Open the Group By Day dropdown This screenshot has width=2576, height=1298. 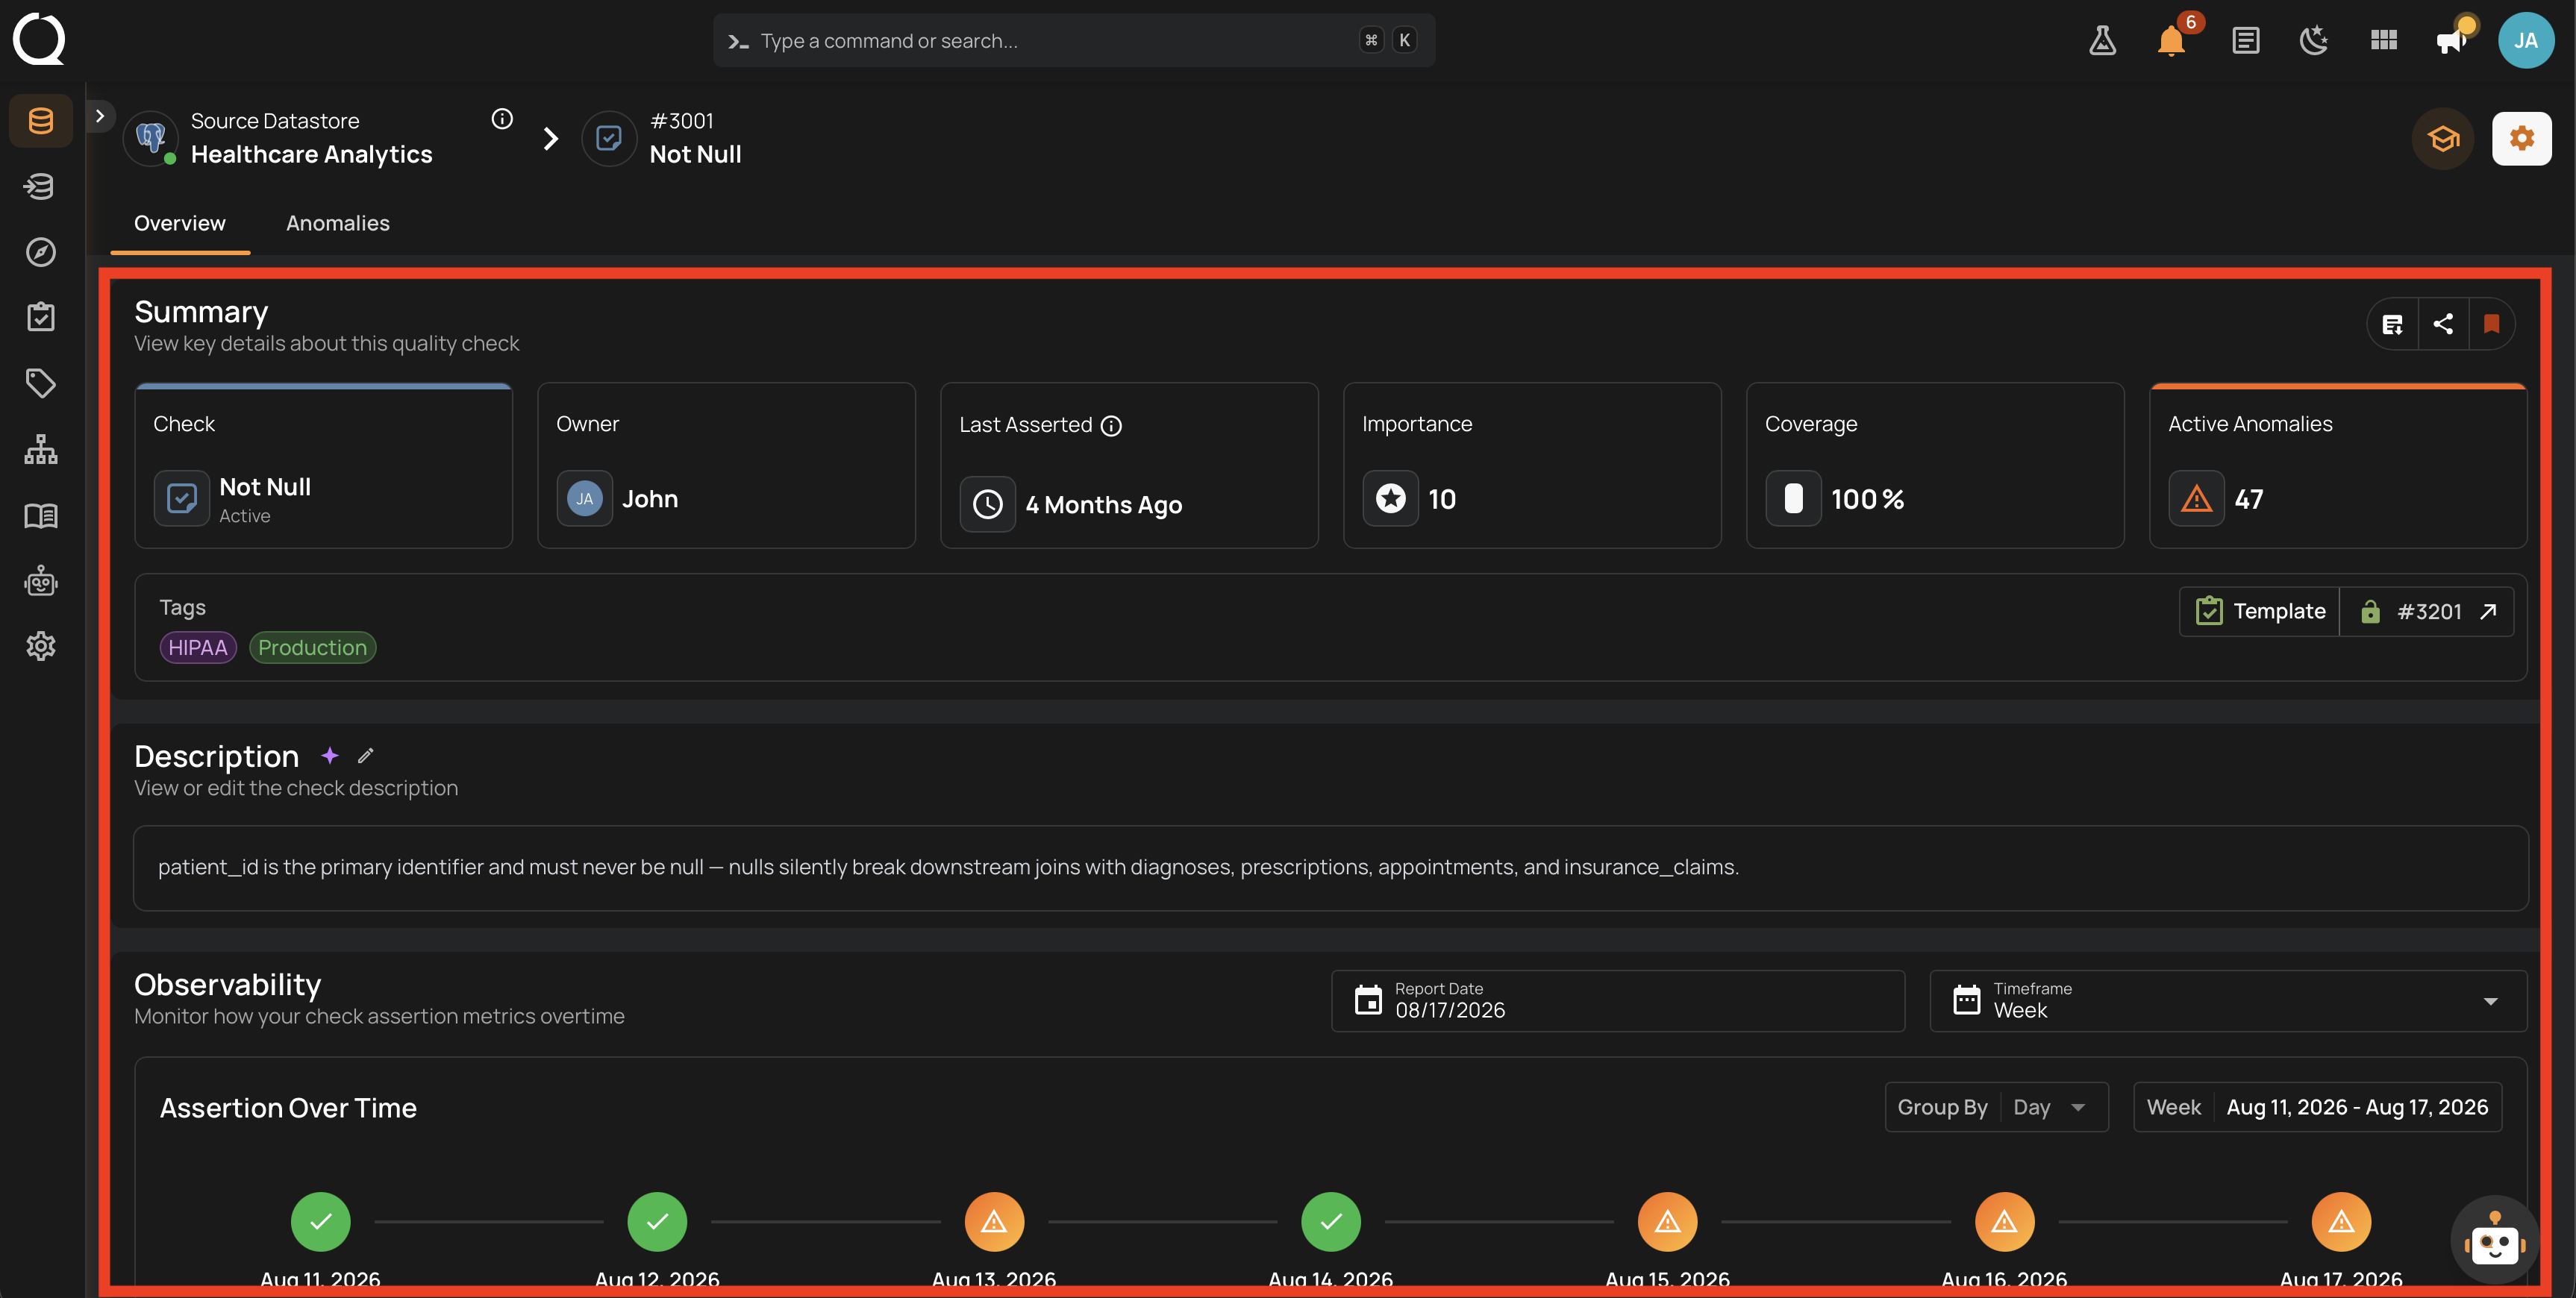point(1996,1107)
